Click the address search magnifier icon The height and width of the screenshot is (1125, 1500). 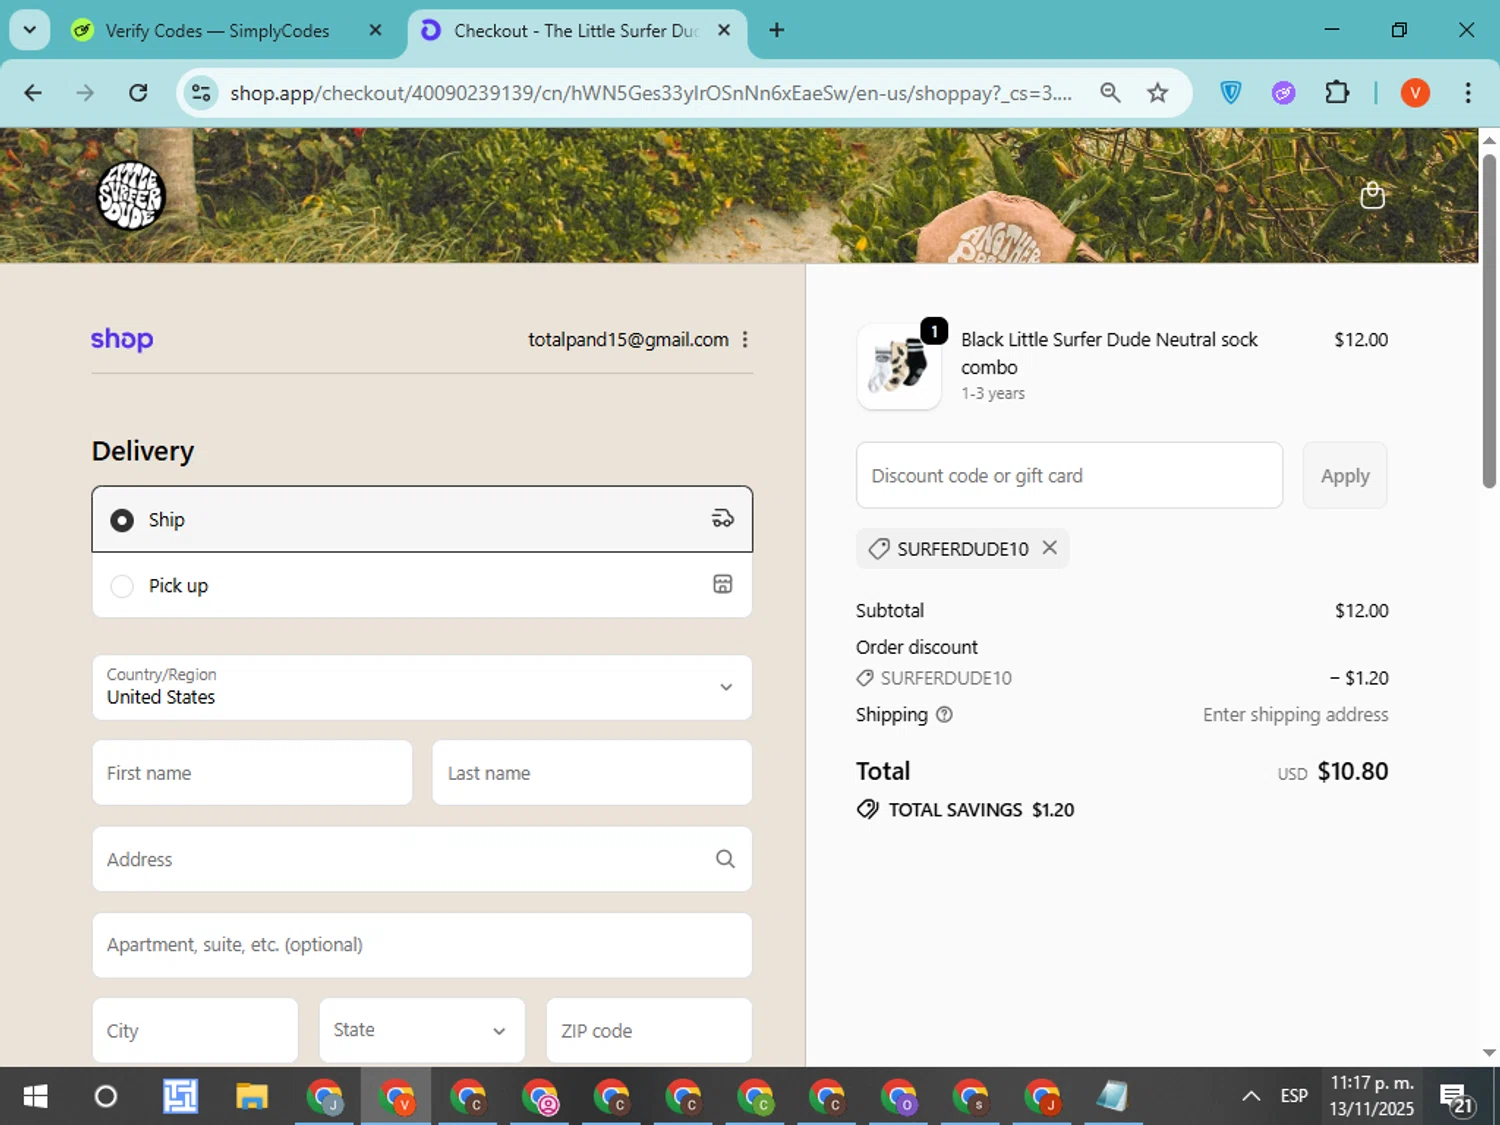(725, 859)
